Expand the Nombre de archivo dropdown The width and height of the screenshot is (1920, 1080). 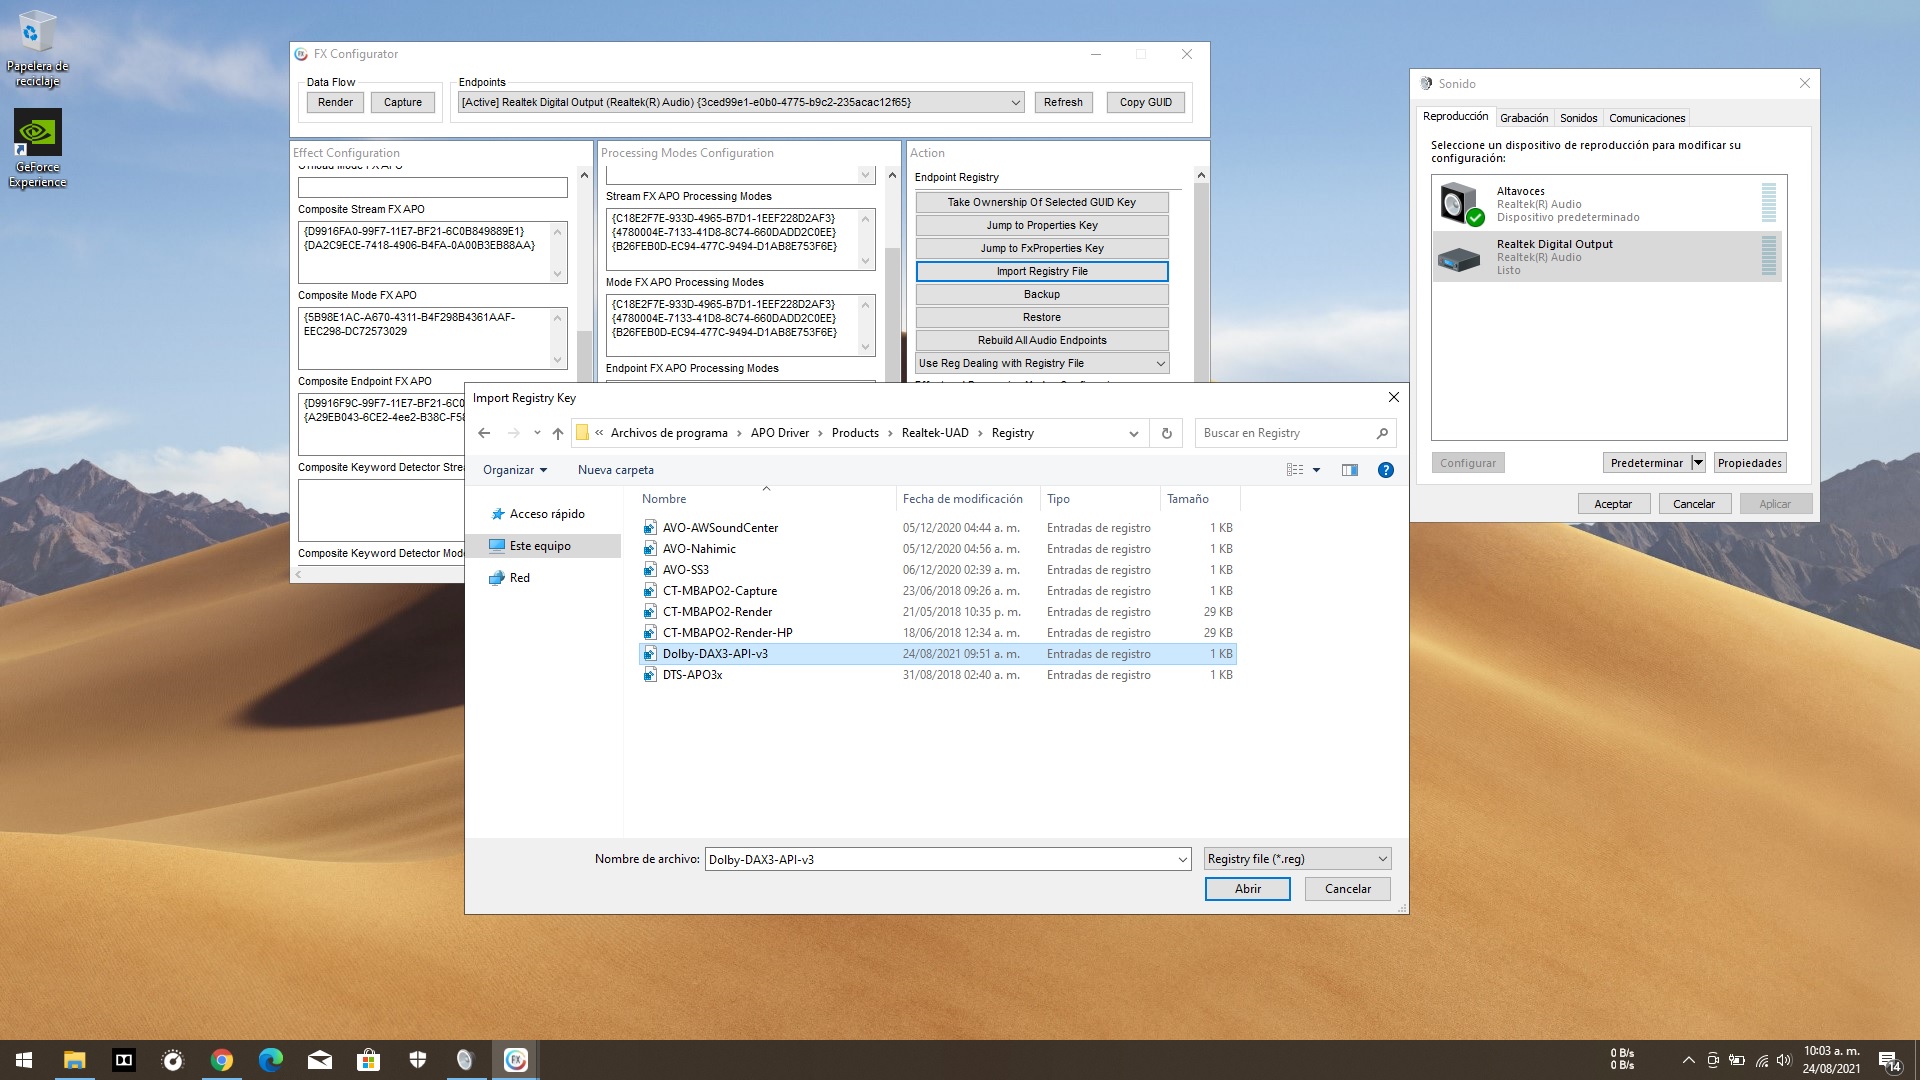[x=1182, y=859]
